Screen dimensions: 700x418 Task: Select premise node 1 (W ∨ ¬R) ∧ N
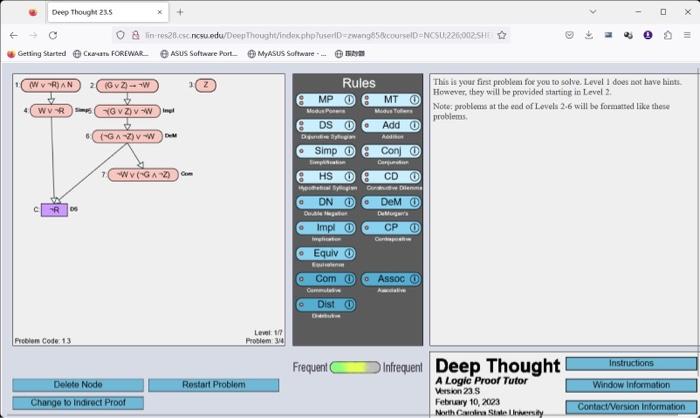coord(51,85)
